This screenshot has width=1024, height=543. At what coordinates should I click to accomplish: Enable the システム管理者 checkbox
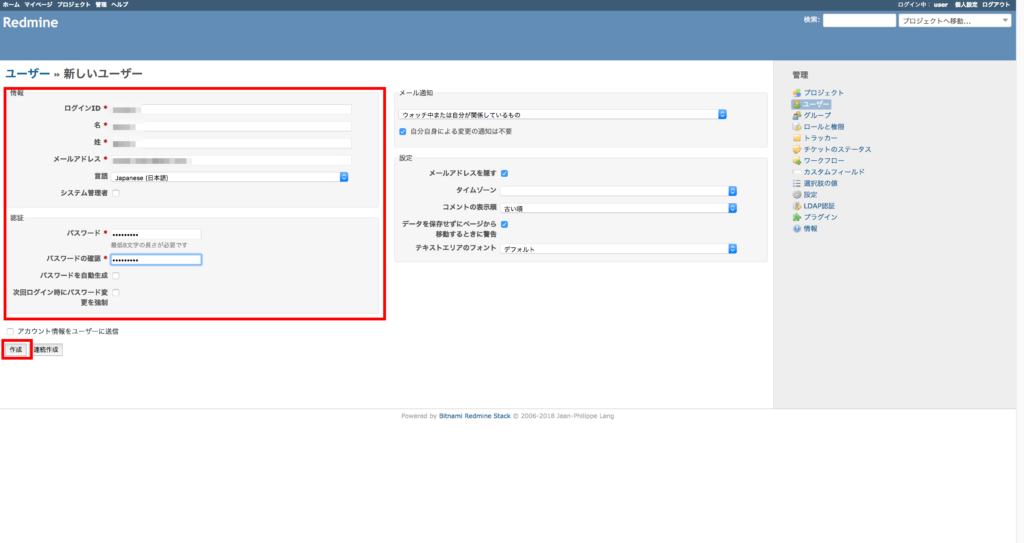pyautogui.click(x=116, y=193)
